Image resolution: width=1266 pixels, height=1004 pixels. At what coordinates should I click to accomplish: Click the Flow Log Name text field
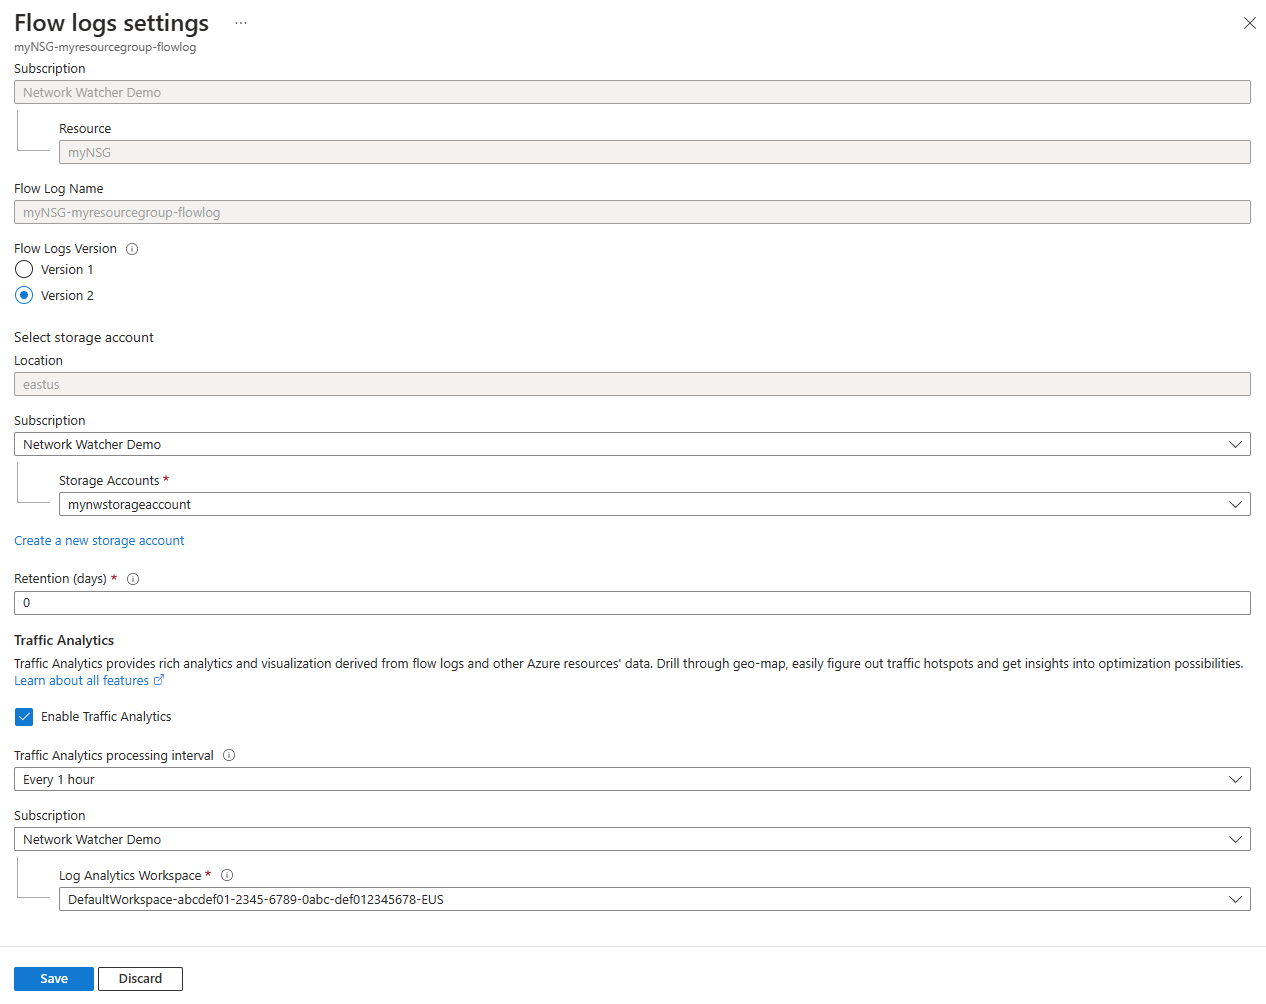pos(632,212)
